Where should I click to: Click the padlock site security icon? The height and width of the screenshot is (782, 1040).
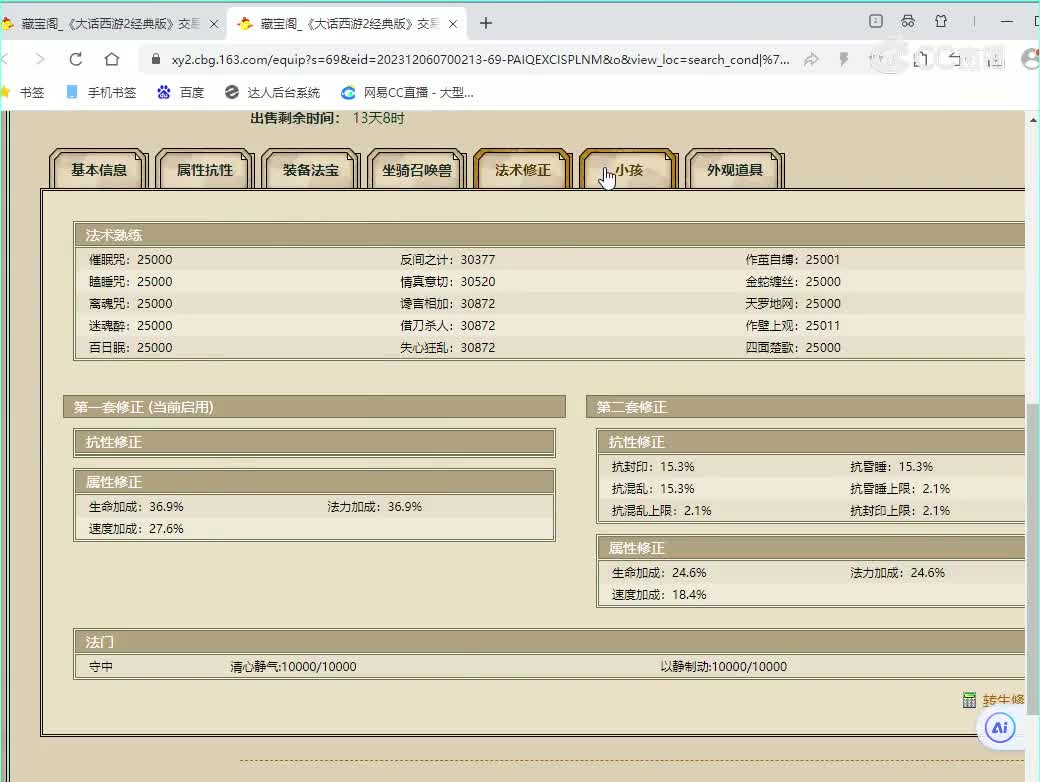click(x=156, y=59)
